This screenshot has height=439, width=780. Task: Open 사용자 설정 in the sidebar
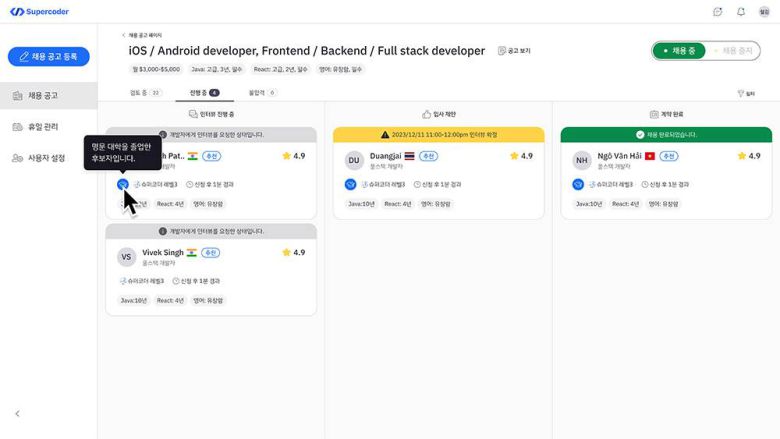pyautogui.click(x=44, y=158)
